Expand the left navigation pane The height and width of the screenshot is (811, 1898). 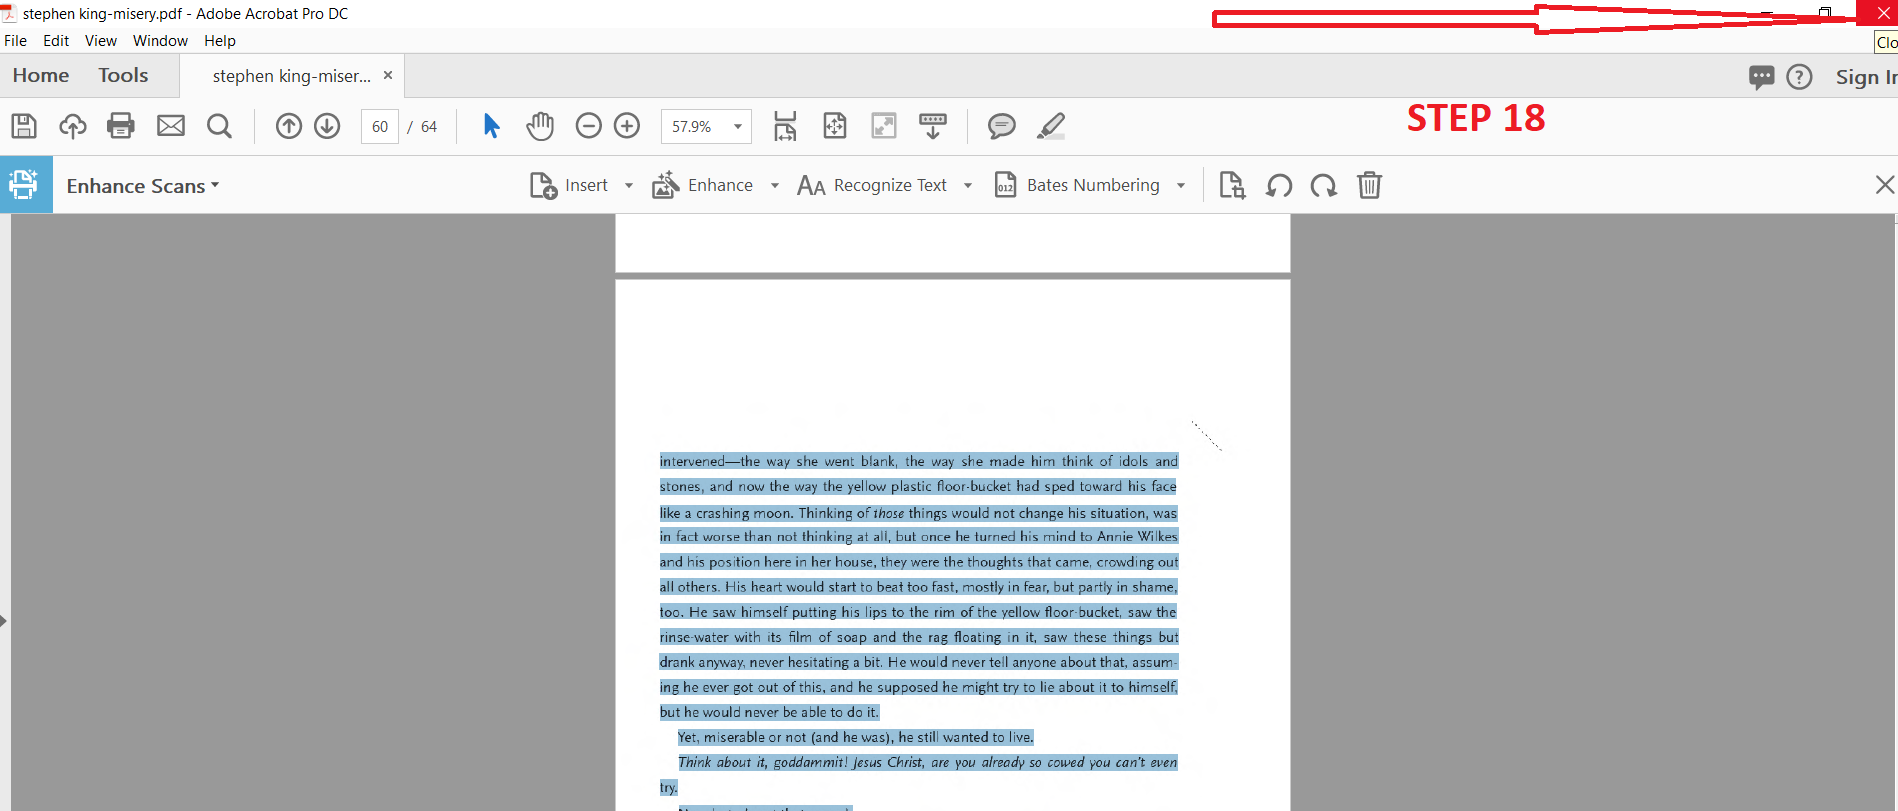tap(4, 621)
